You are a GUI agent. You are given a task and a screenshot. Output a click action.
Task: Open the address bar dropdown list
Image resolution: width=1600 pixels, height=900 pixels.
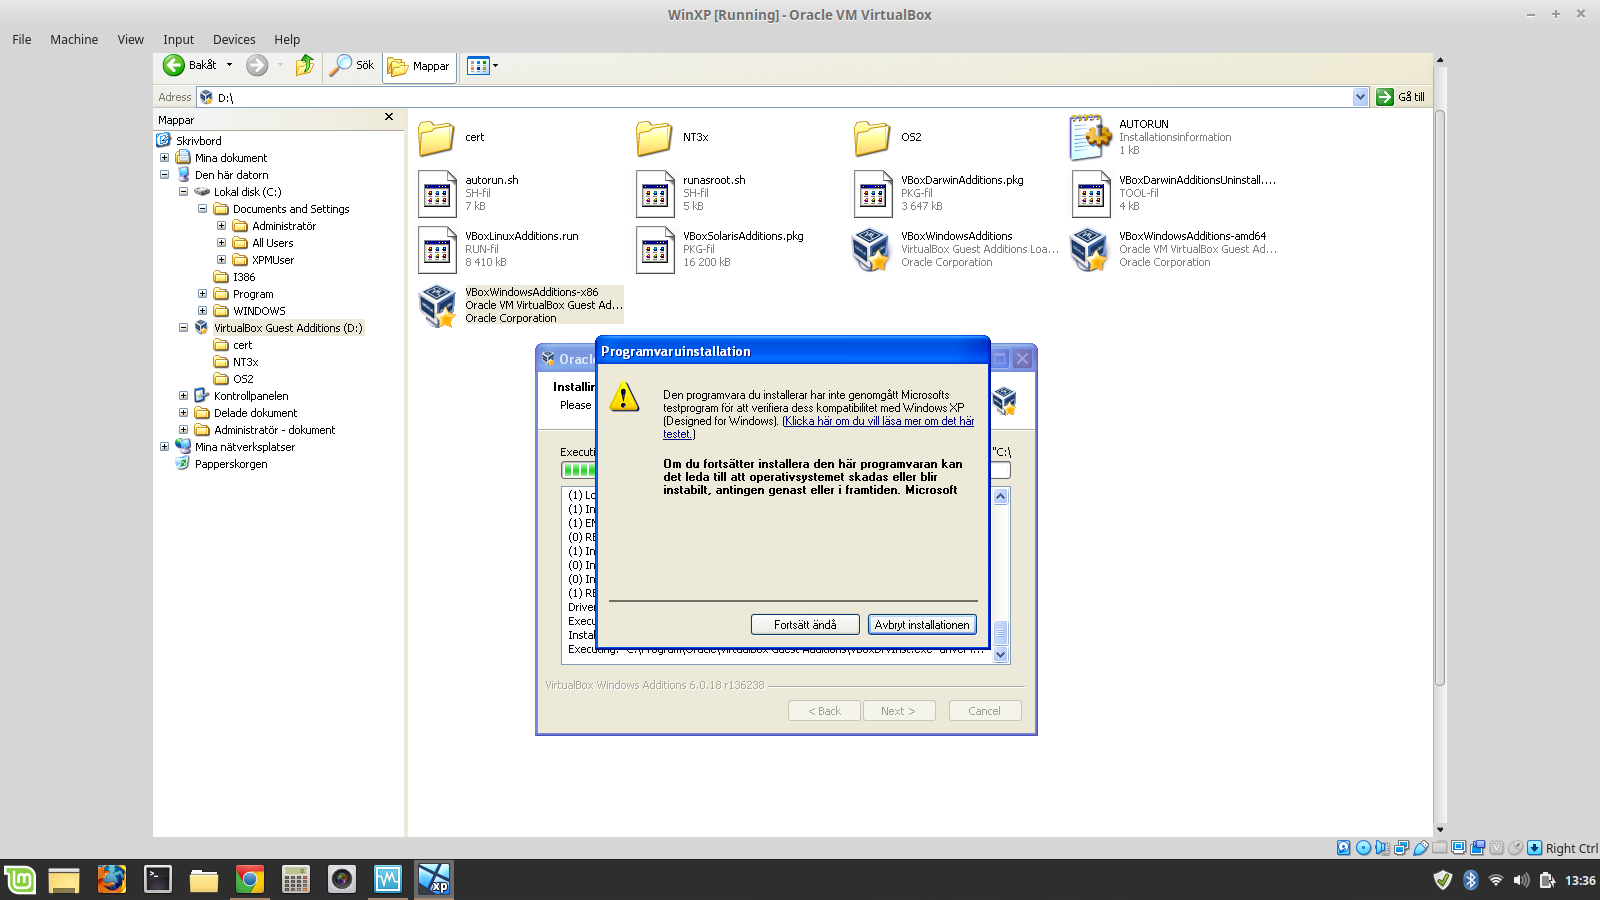[x=1360, y=97]
